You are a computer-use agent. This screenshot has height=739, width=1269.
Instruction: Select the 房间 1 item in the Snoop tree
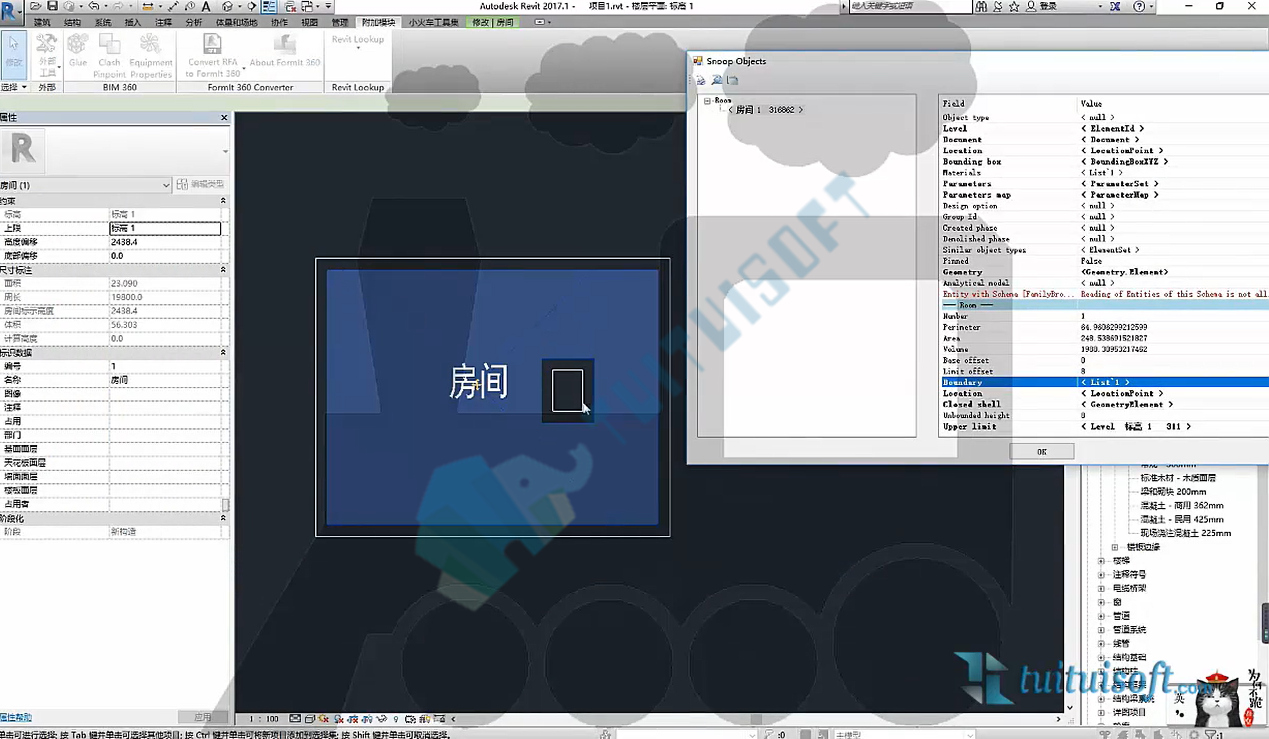(765, 110)
